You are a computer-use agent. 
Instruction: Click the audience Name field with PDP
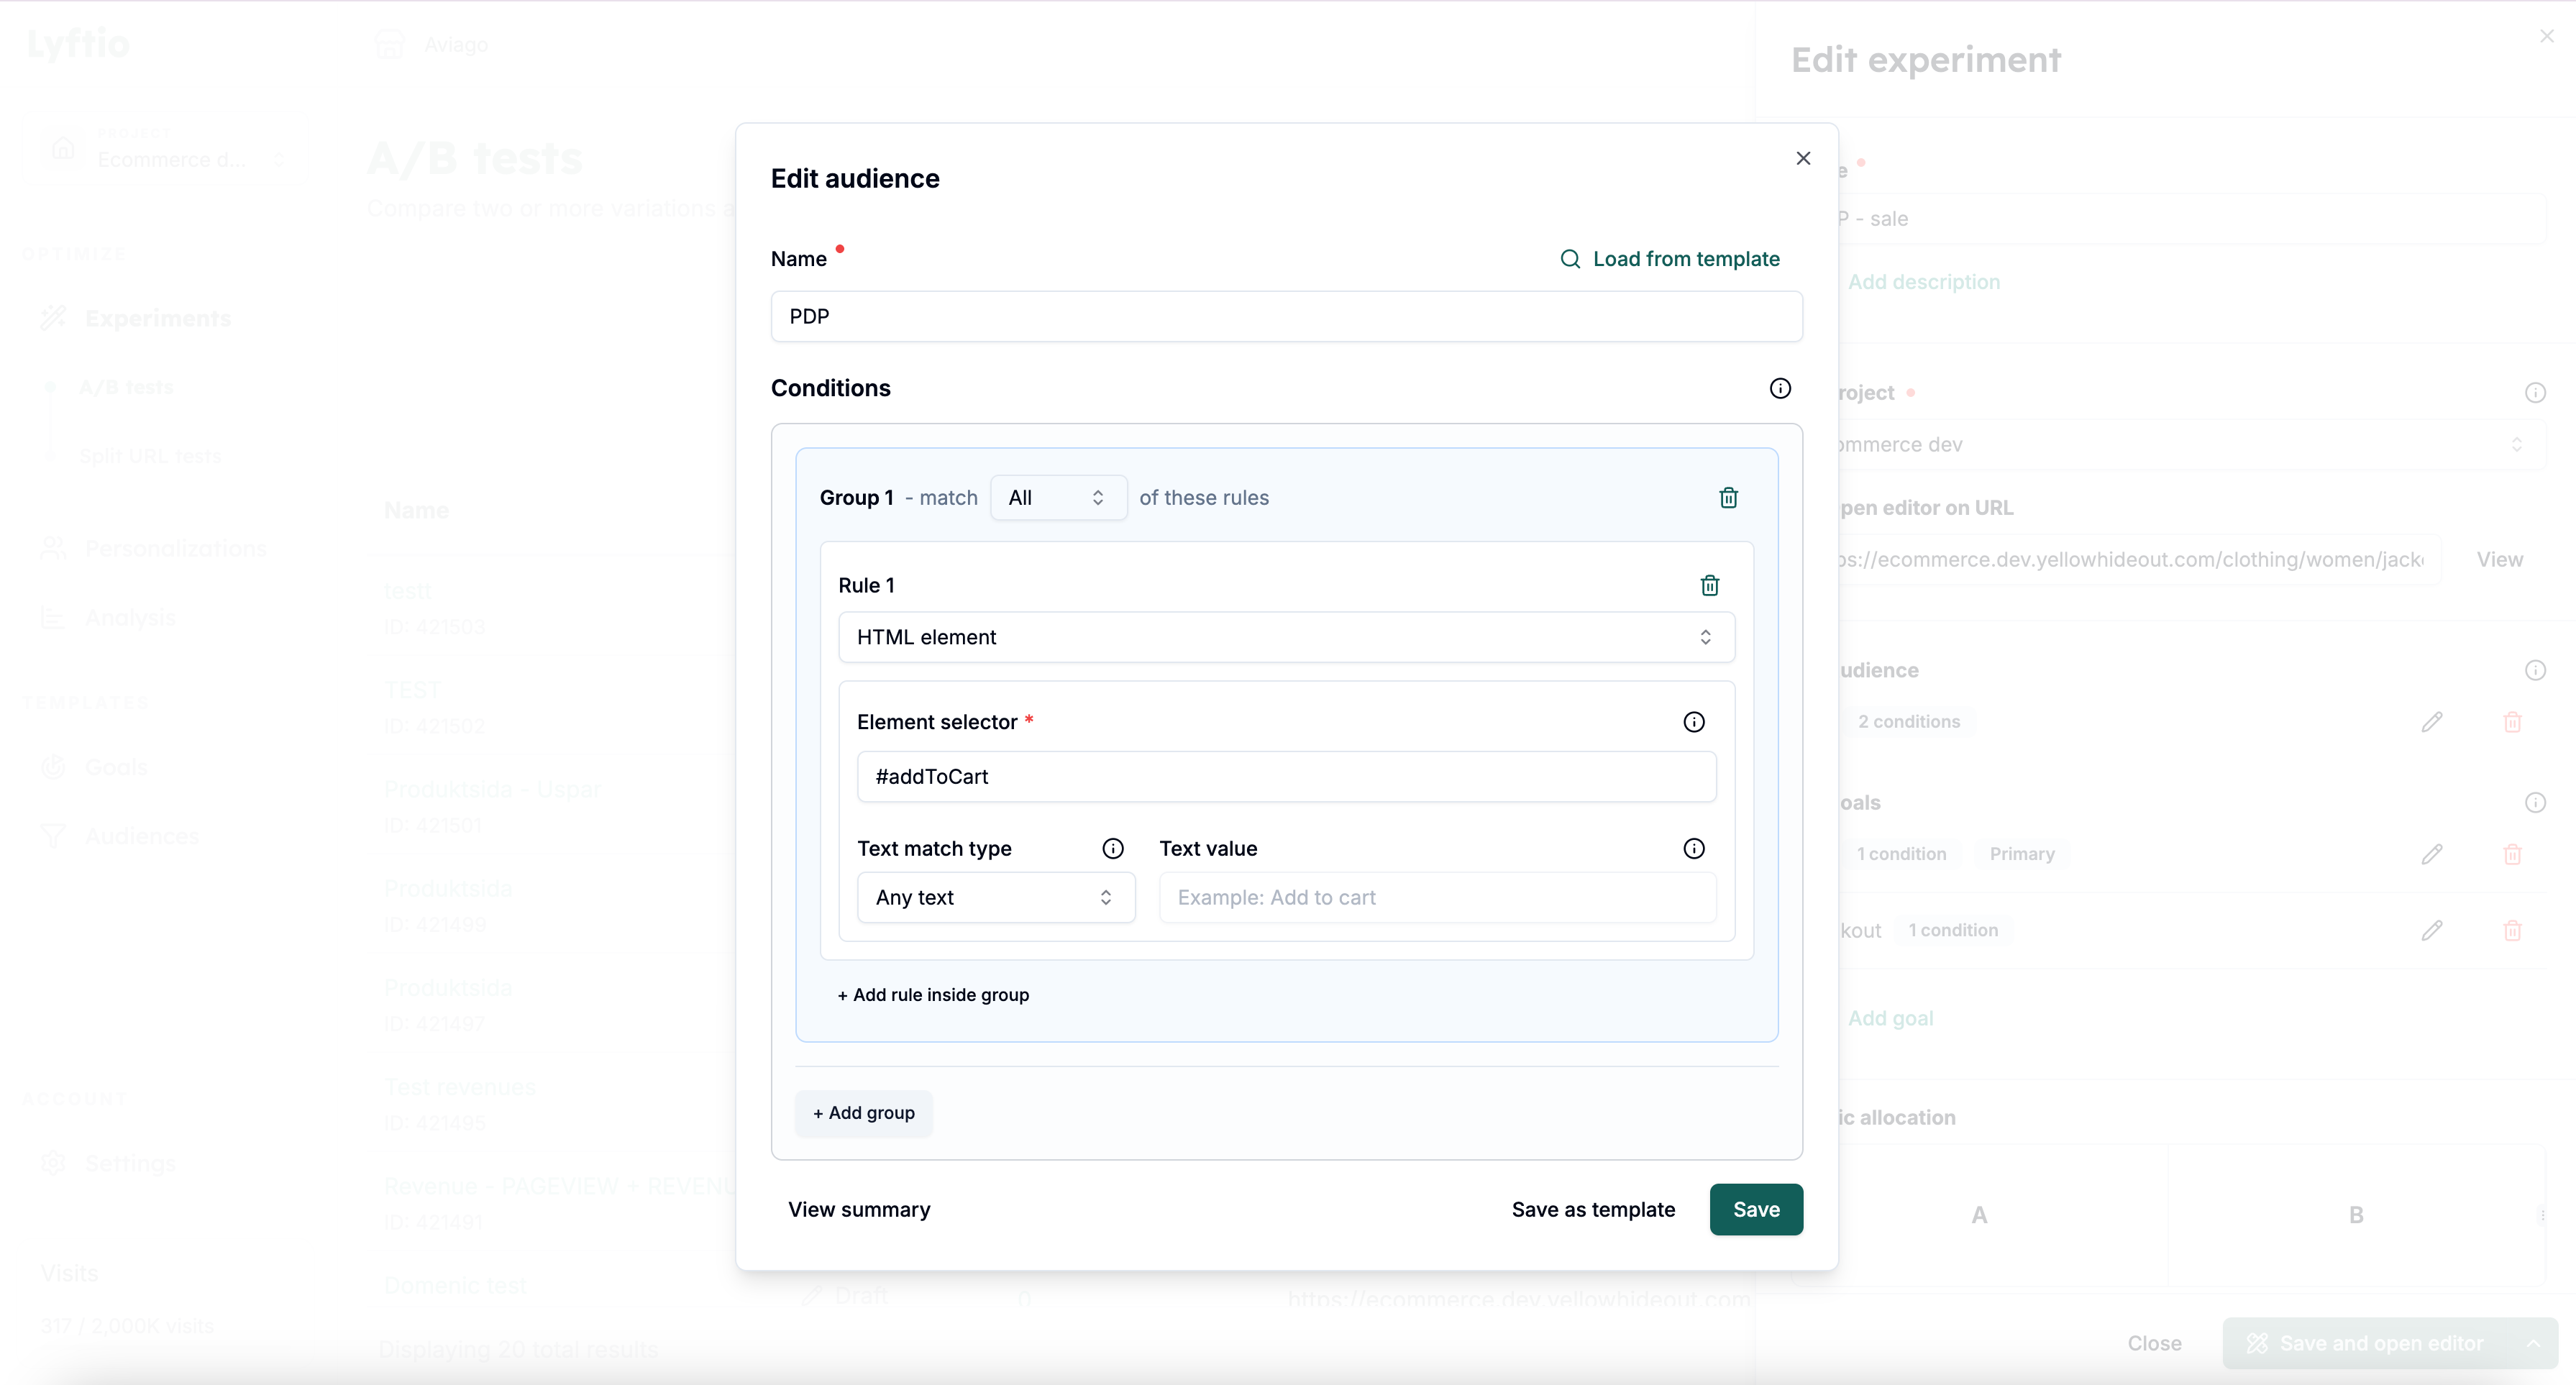(x=1286, y=316)
